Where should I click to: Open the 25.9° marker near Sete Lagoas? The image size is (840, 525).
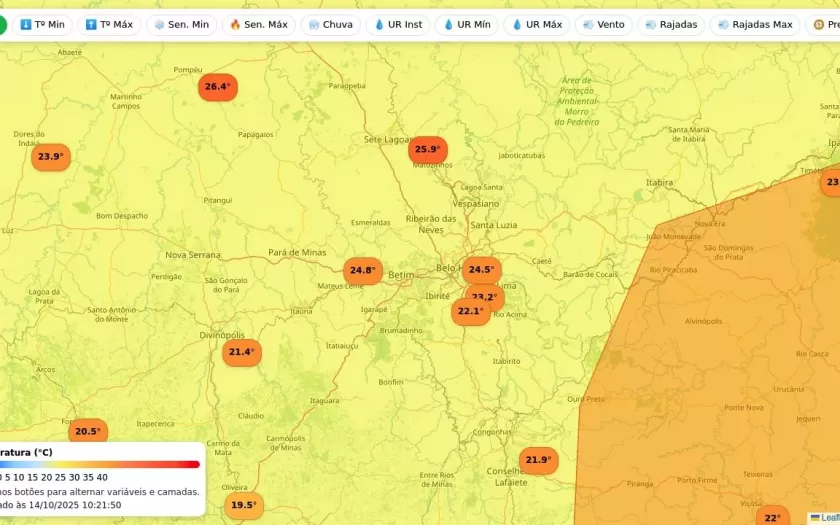[427, 150]
